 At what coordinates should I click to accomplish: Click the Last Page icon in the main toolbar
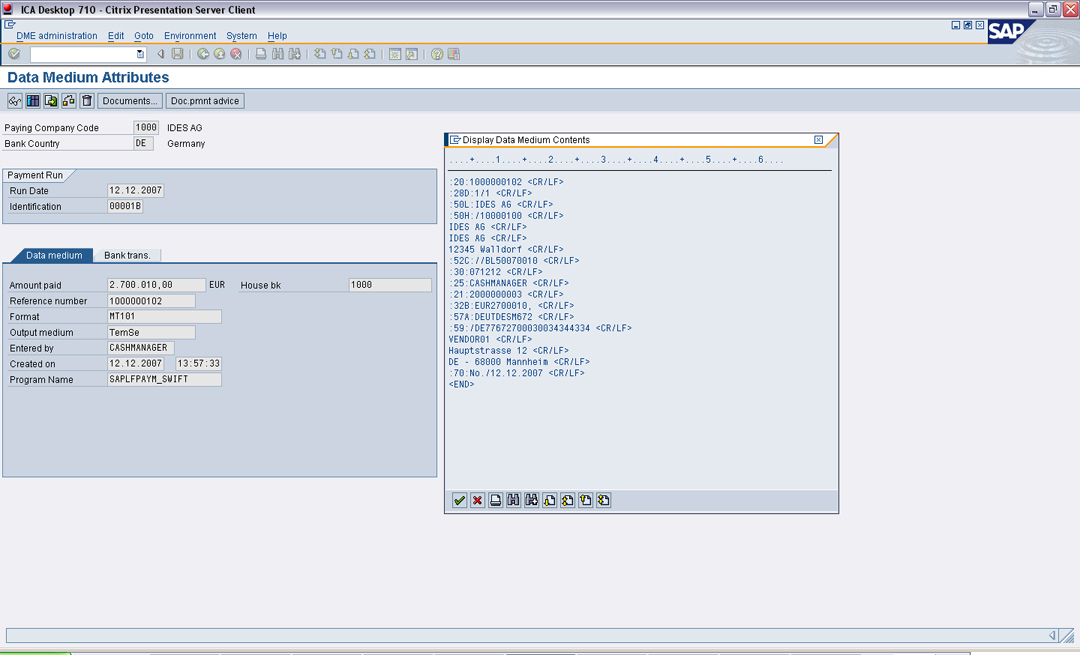[370, 54]
